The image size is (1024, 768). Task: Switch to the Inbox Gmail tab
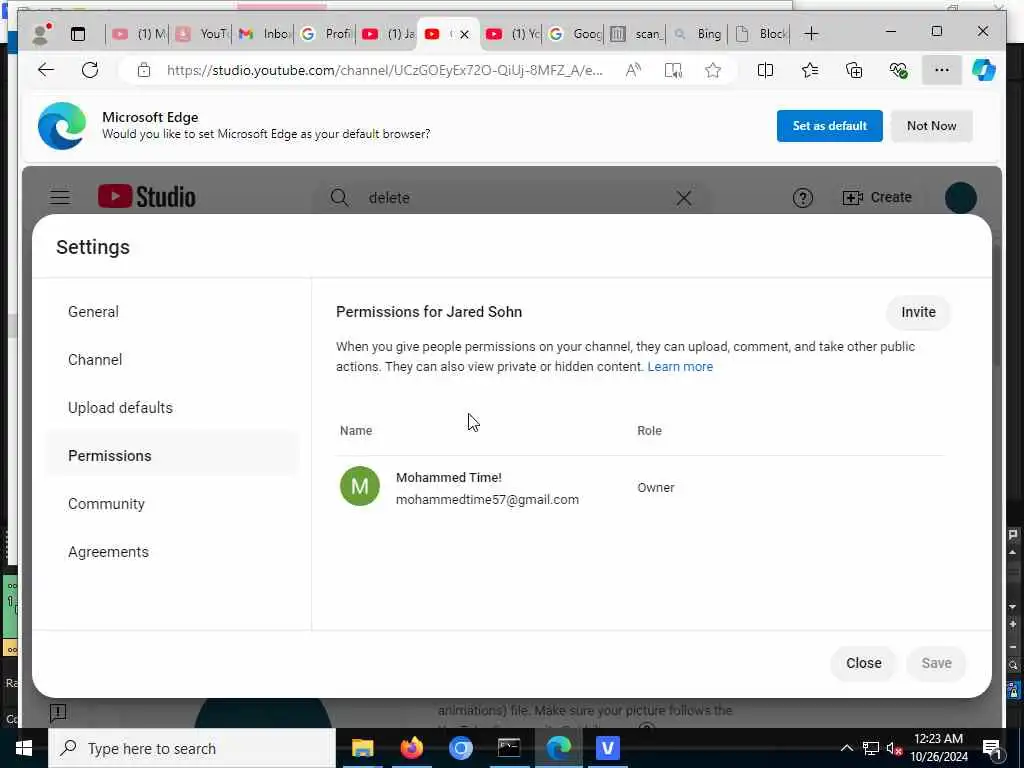point(264,34)
